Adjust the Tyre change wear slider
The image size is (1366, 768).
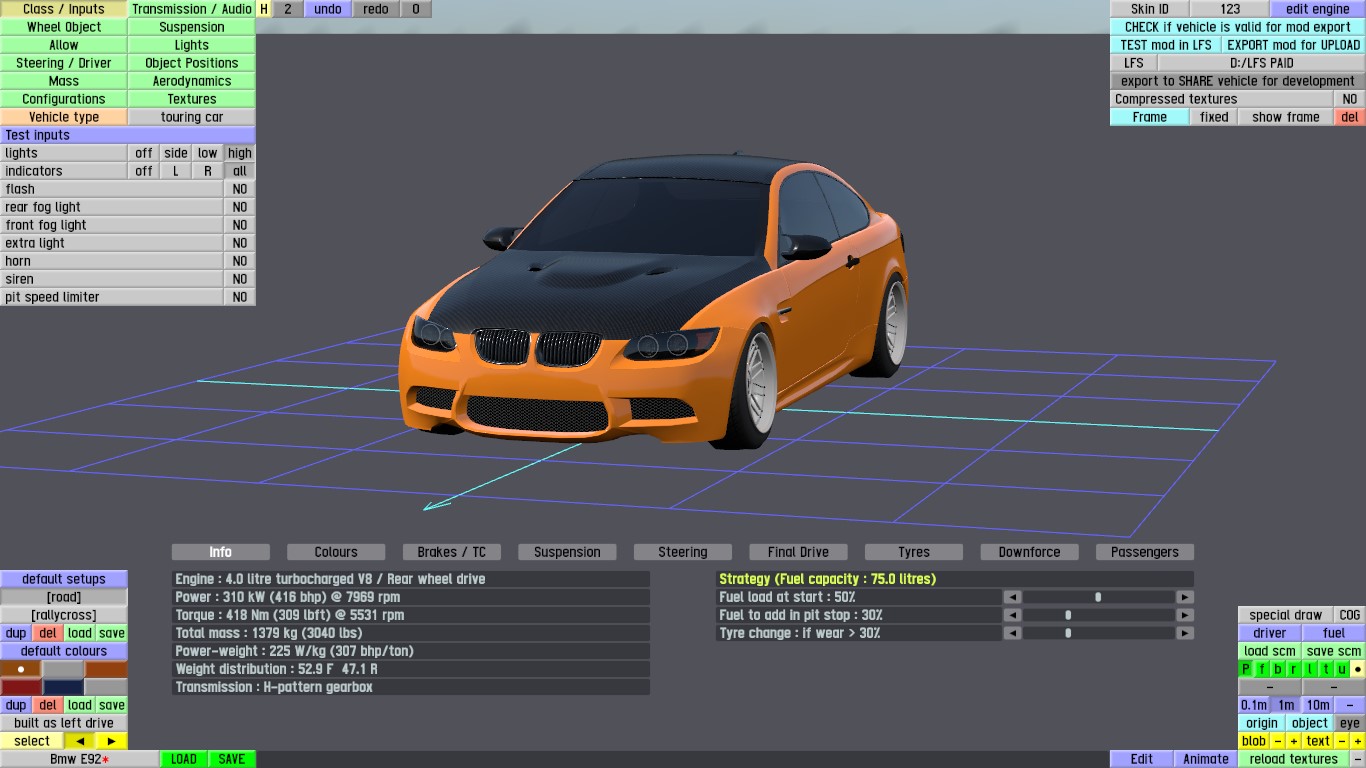[1098, 633]
